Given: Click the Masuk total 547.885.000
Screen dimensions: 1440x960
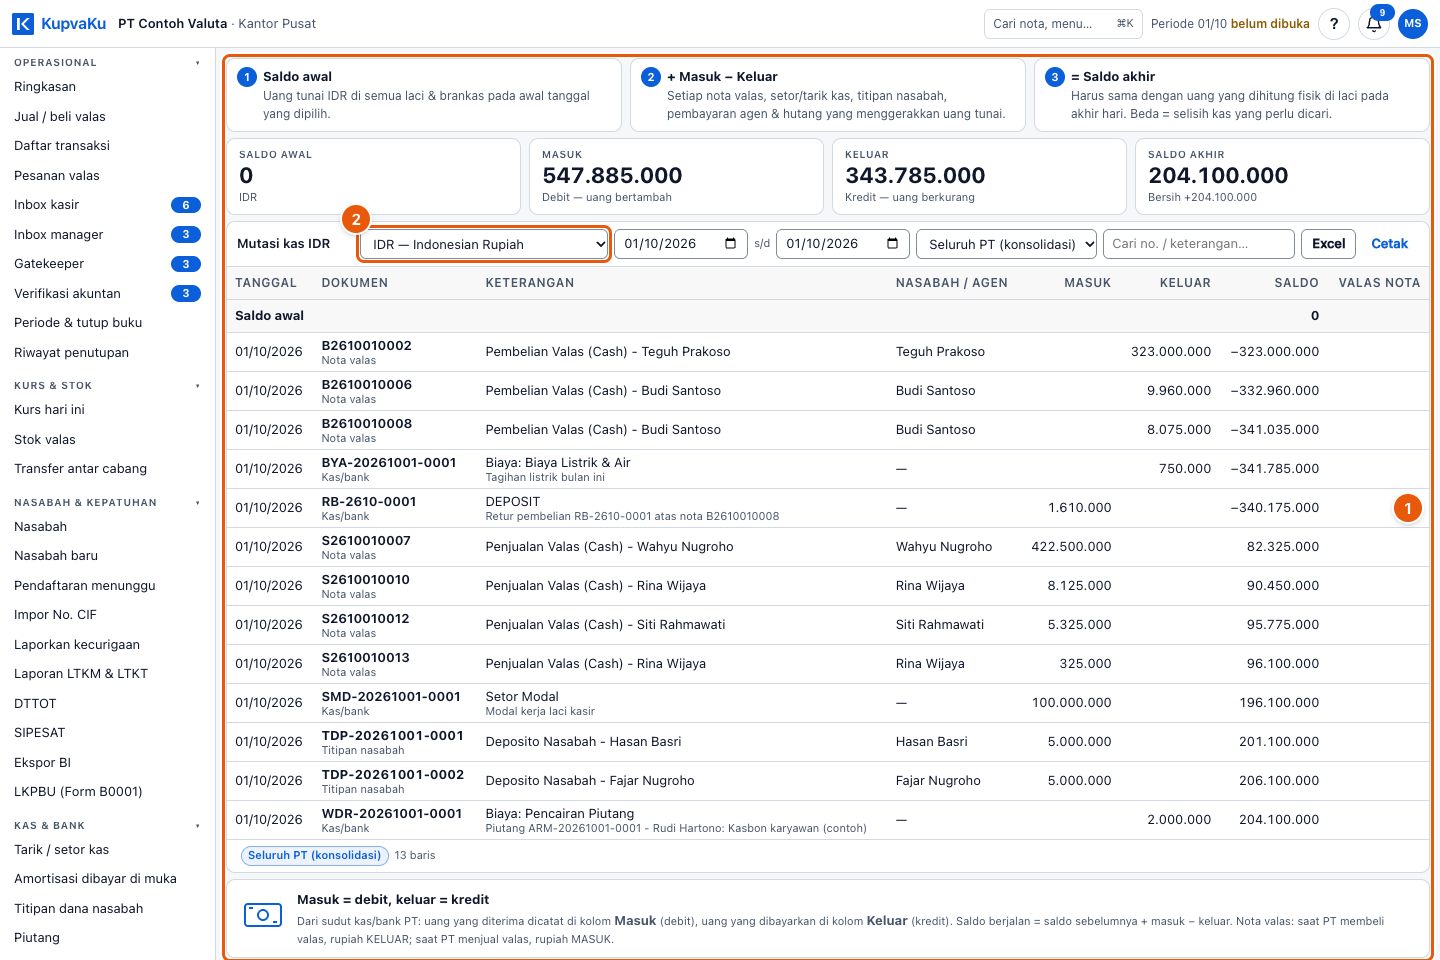Looking at the screenshot, I should click(x=612, y=176).
